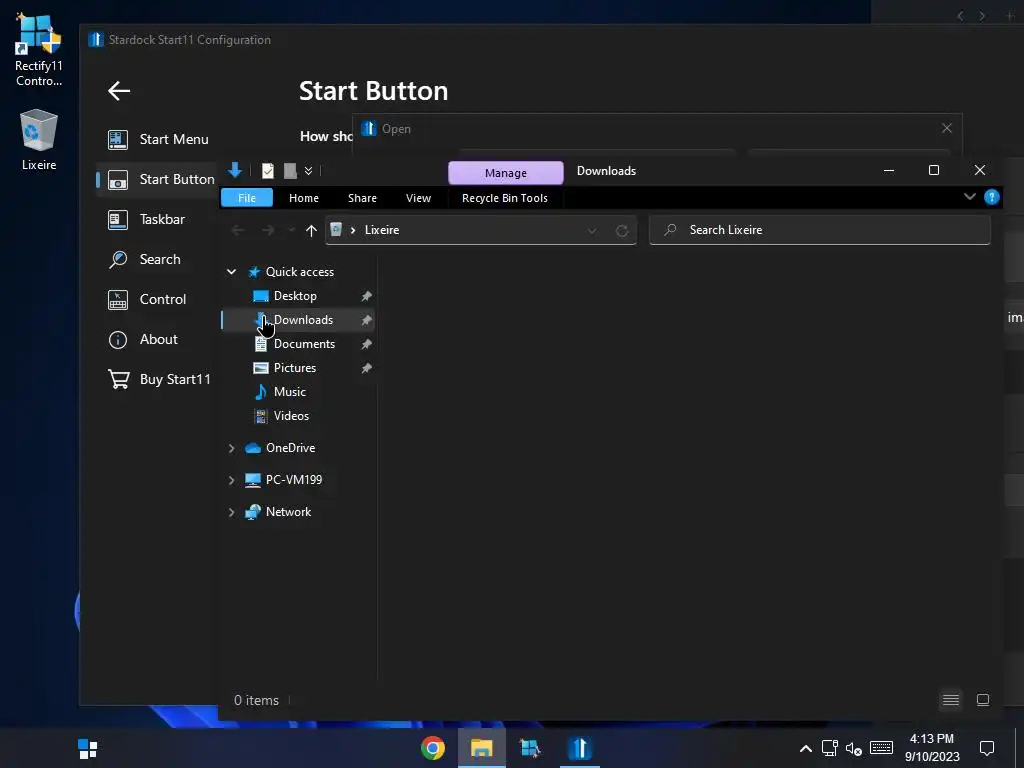The width and height of the screenshot is (1024, 768).
Task: Select PC-VM199 in navigation pane
Action: click(x=294, y=480)
